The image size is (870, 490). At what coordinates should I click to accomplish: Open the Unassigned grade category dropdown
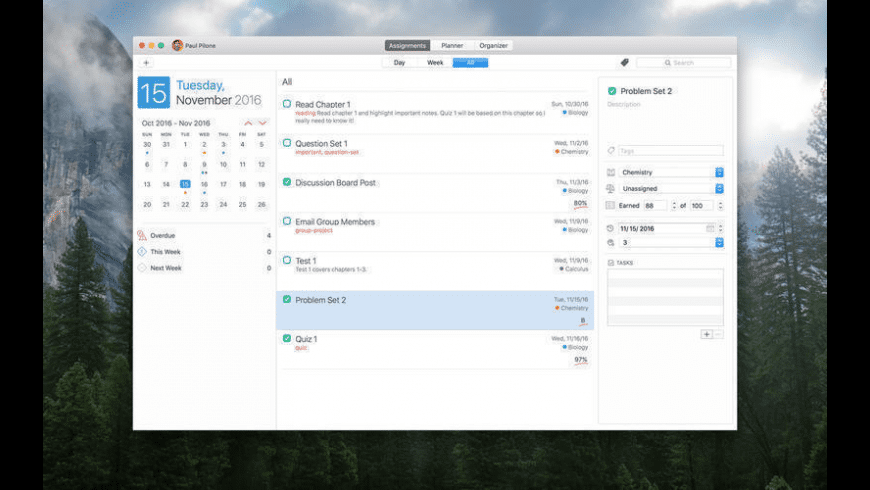pos(671,189)
